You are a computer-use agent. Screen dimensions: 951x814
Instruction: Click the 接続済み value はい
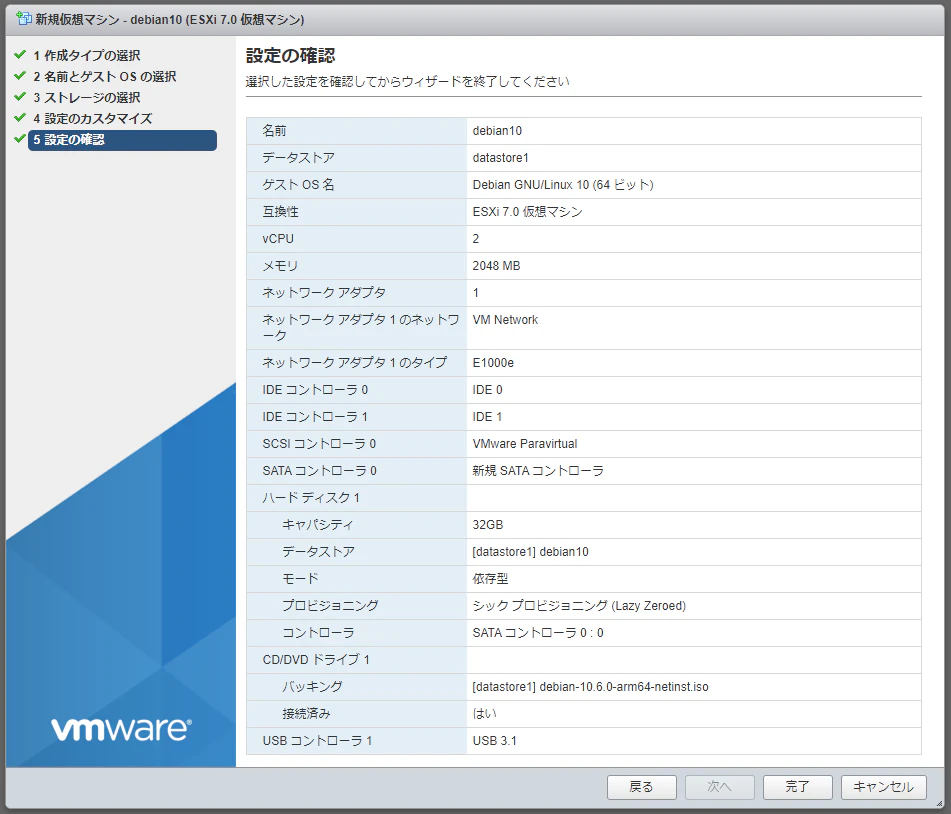[485, 714]
